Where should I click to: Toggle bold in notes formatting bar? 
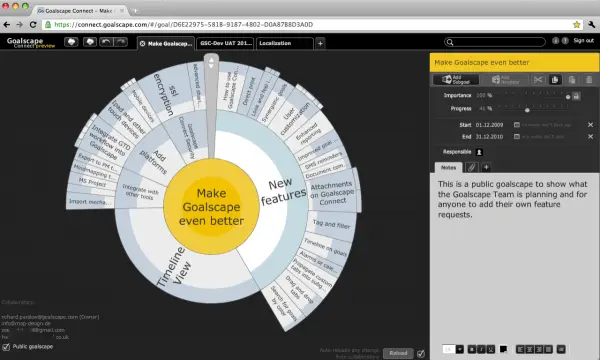(x=472, y=349)
